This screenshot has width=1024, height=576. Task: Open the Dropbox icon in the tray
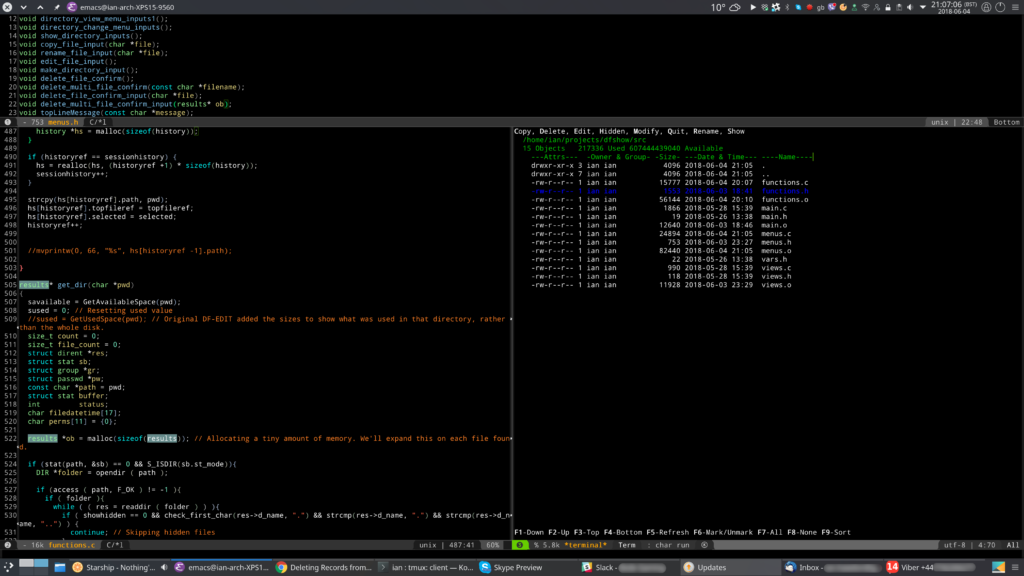tap(798, 9)
